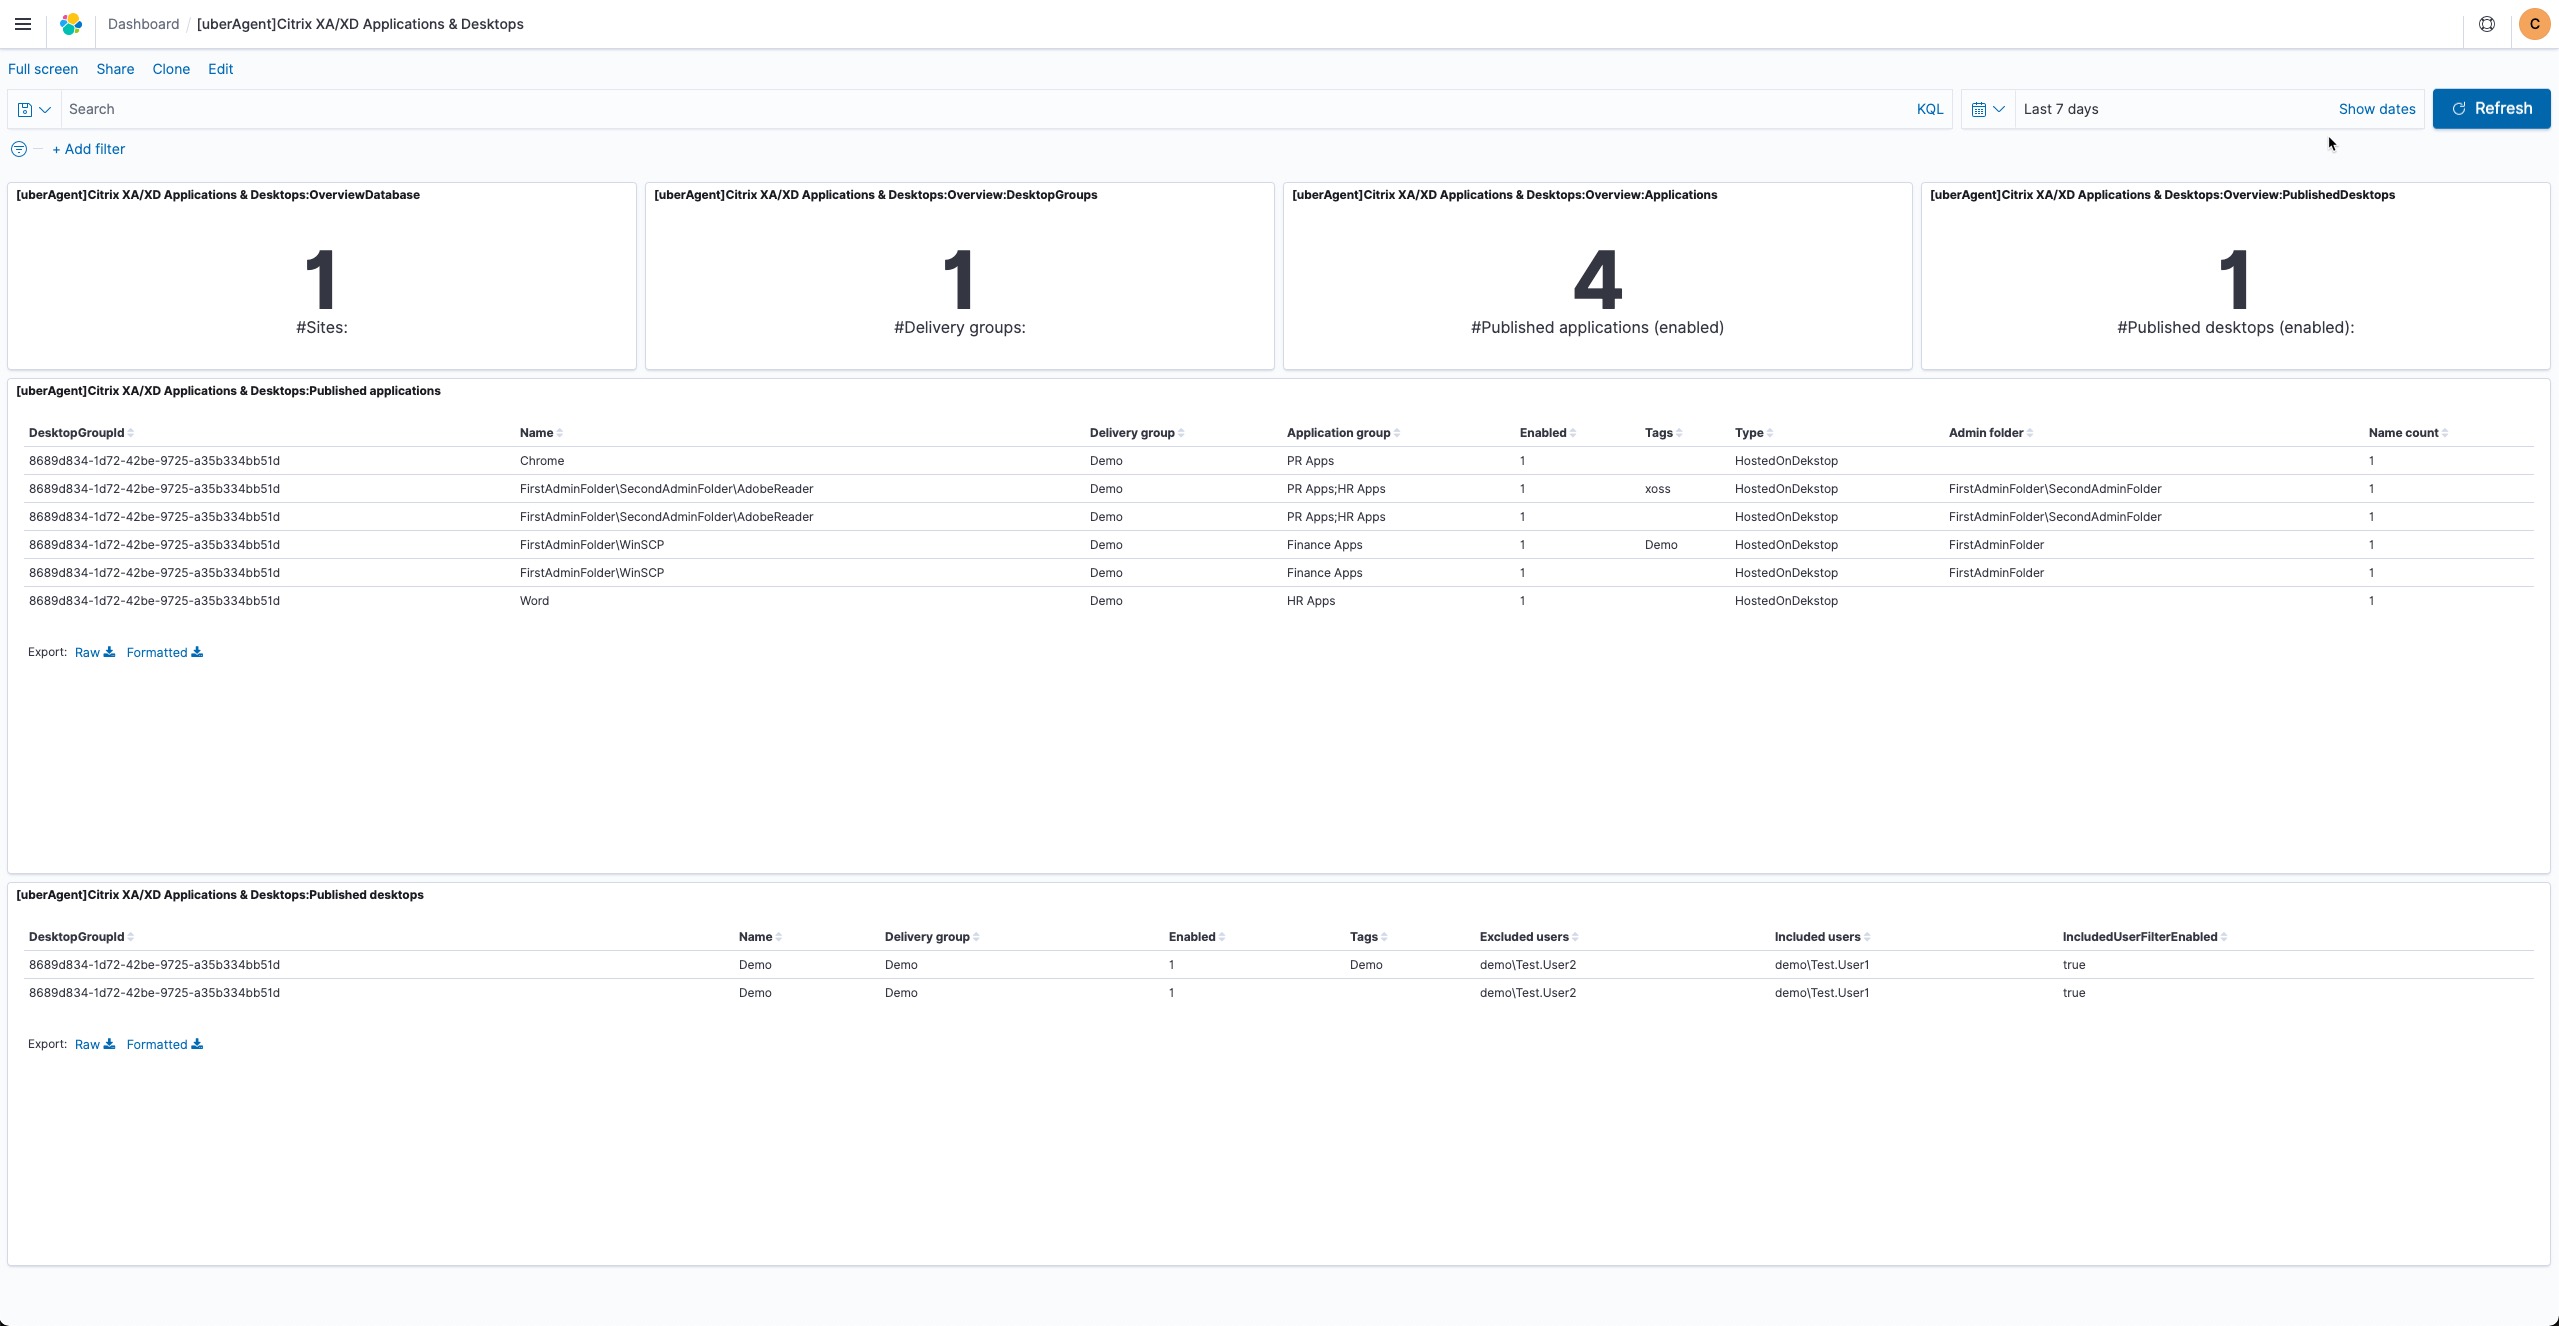This screenshot has width=2559, height=1326.
Task: Click the Add filter link
Action: (88, 149)
